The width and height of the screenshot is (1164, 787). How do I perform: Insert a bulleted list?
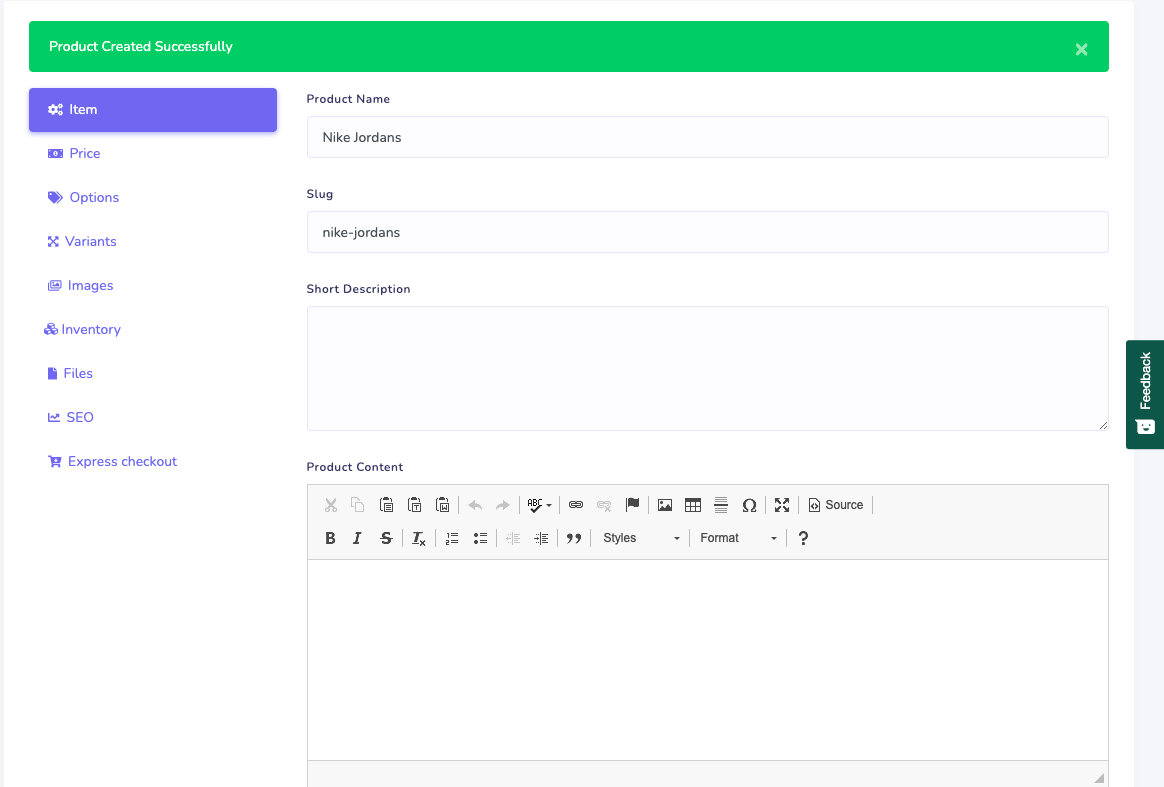point(480,538)
